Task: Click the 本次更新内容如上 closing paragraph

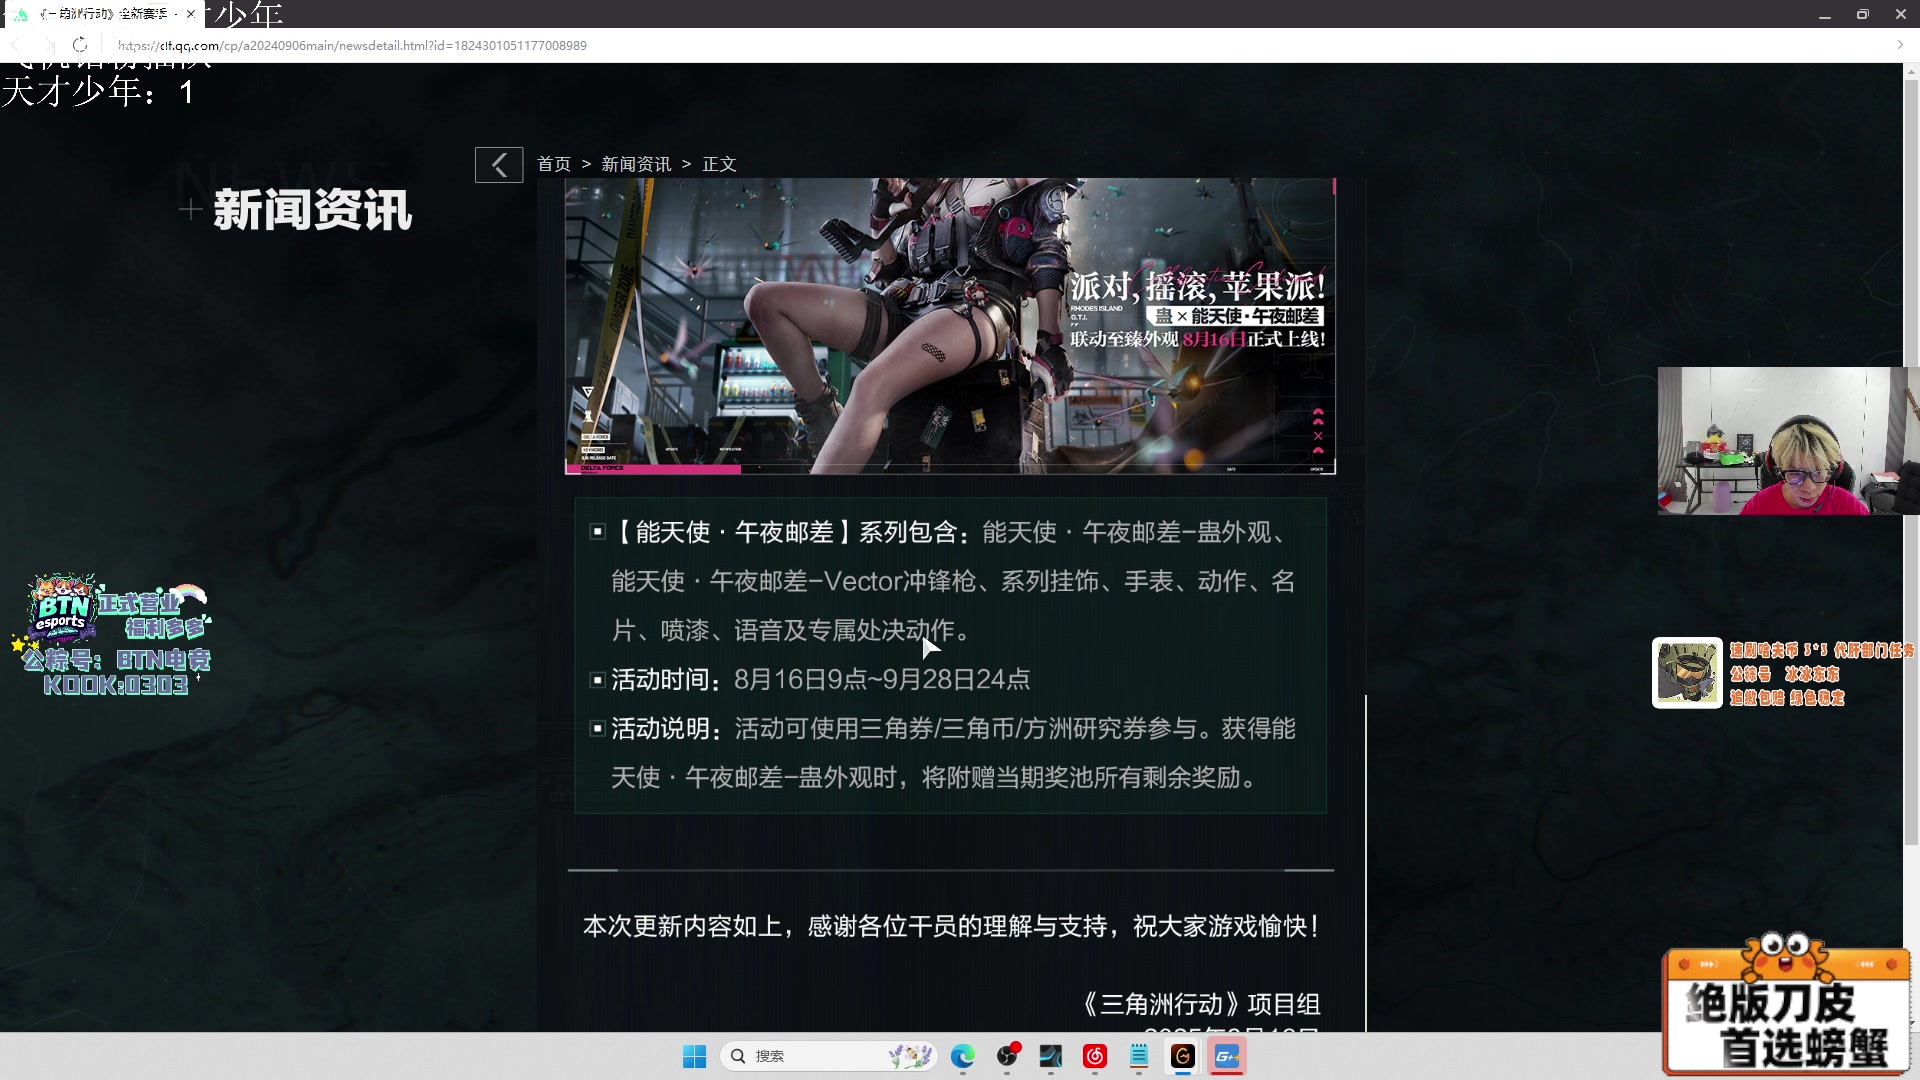Action: coord(950,927)
